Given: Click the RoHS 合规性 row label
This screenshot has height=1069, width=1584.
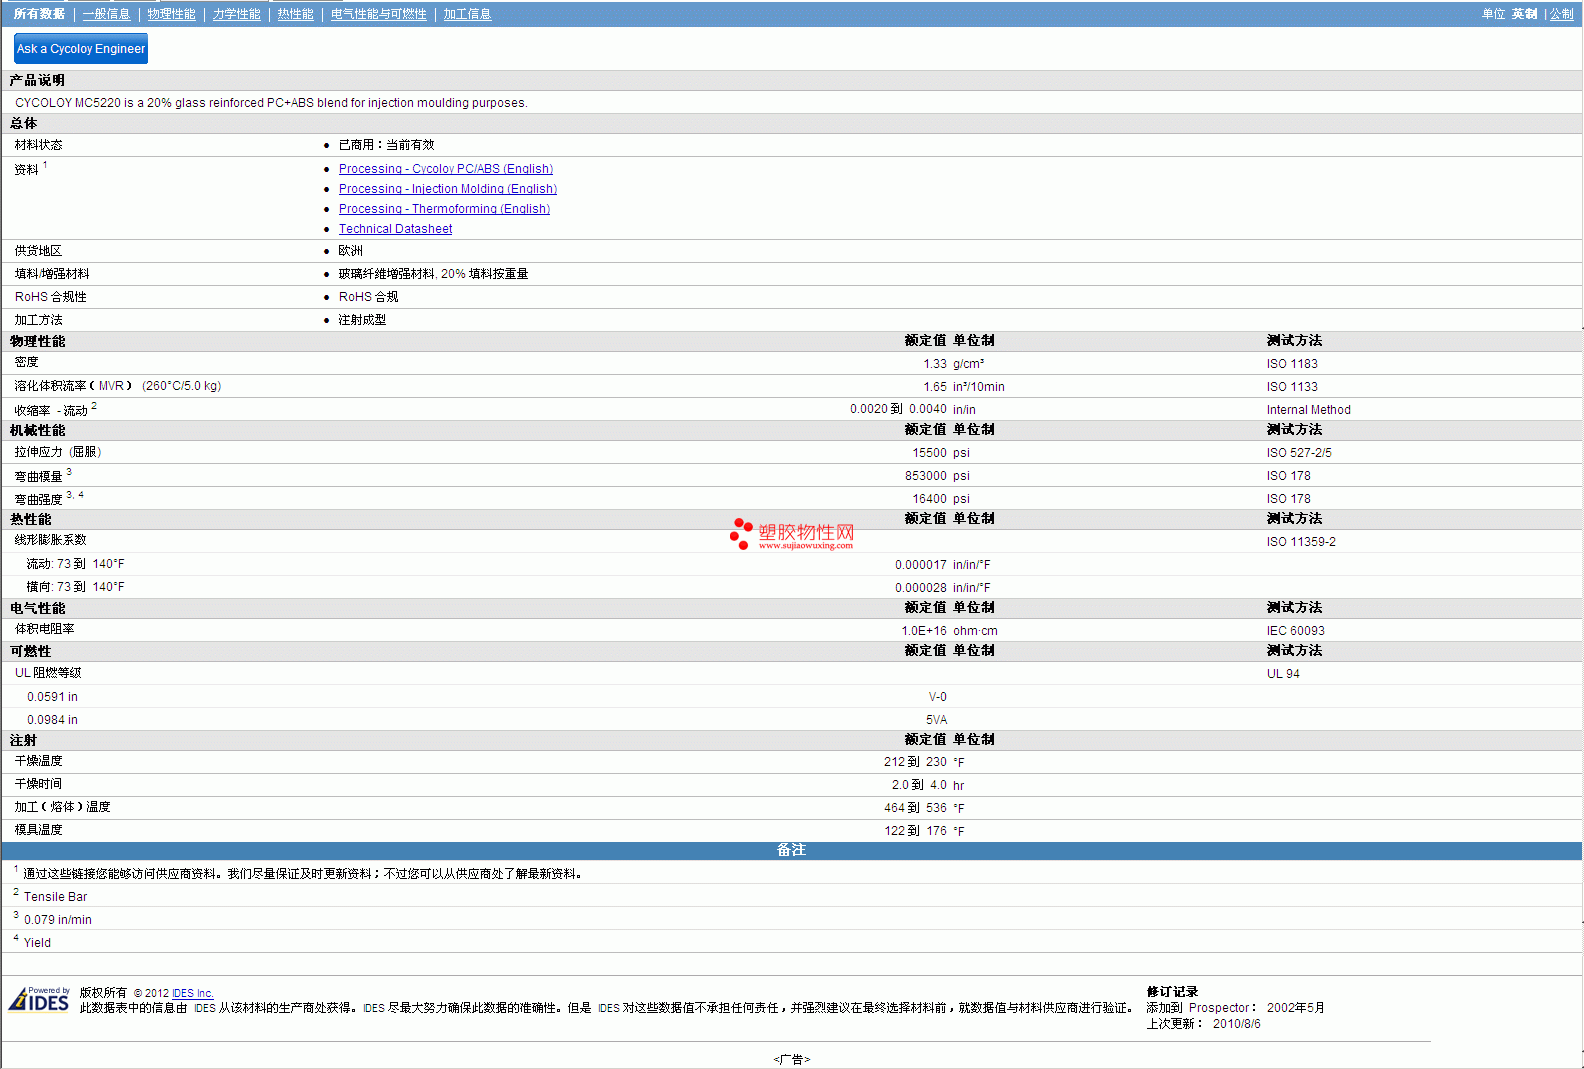Looking at the screenshot, I should click(x=51, y=297).
